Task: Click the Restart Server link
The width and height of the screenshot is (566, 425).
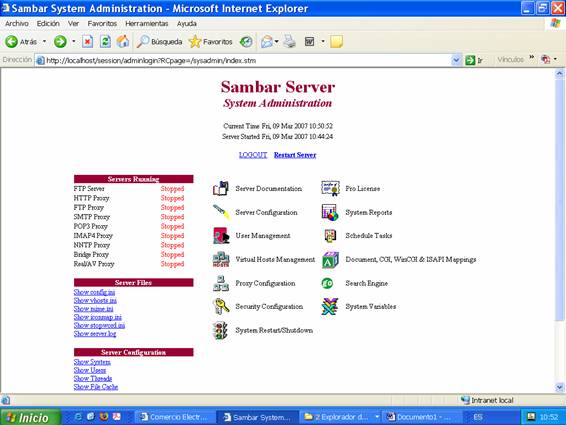Action: click(x=295, y=155)
